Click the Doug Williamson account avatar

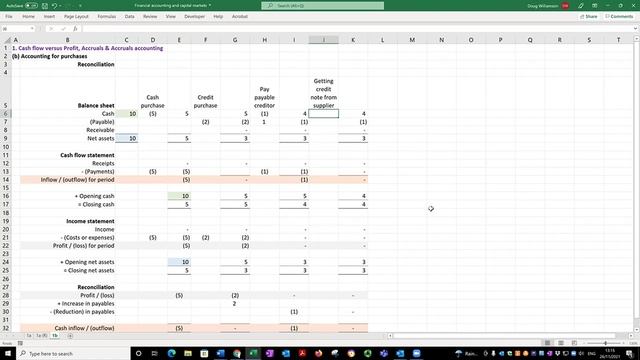click(565, 6)
